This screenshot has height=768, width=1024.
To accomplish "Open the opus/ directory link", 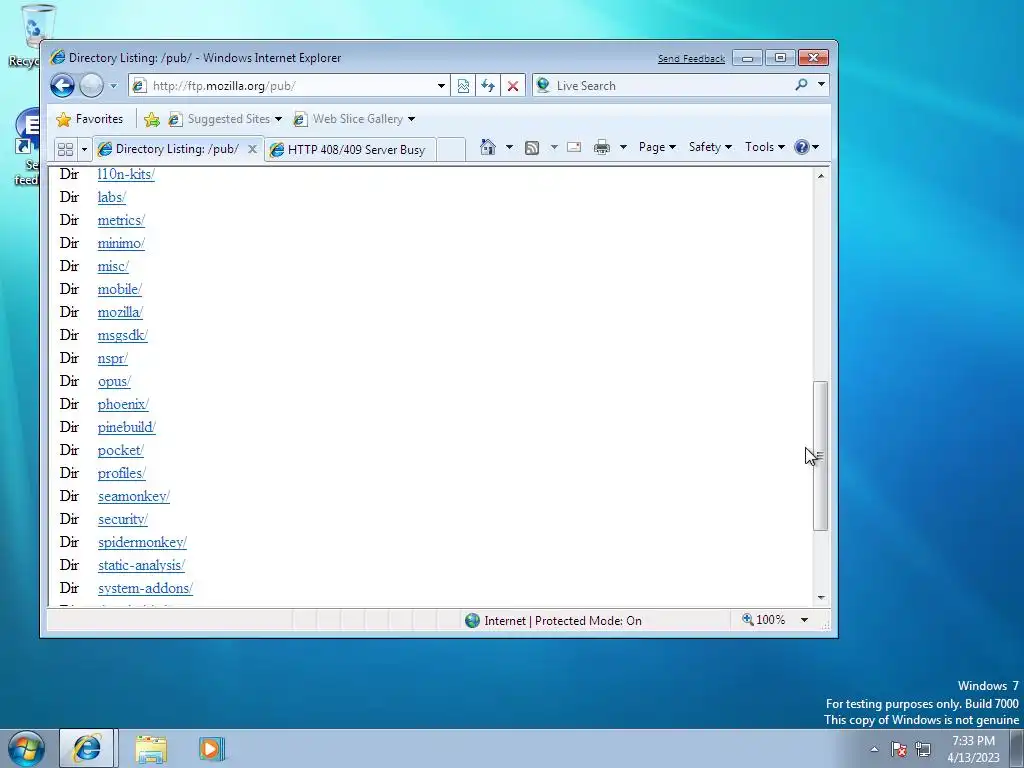I will [114, 381].
